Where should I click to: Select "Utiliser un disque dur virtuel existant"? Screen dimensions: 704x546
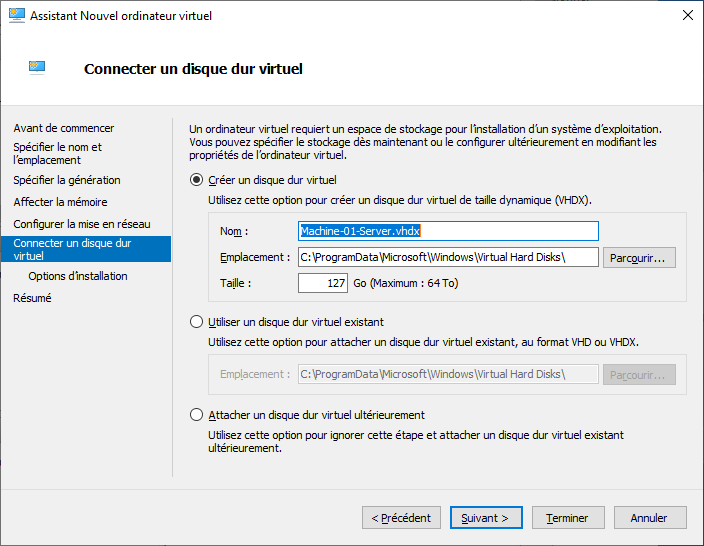tap(196, 322)
